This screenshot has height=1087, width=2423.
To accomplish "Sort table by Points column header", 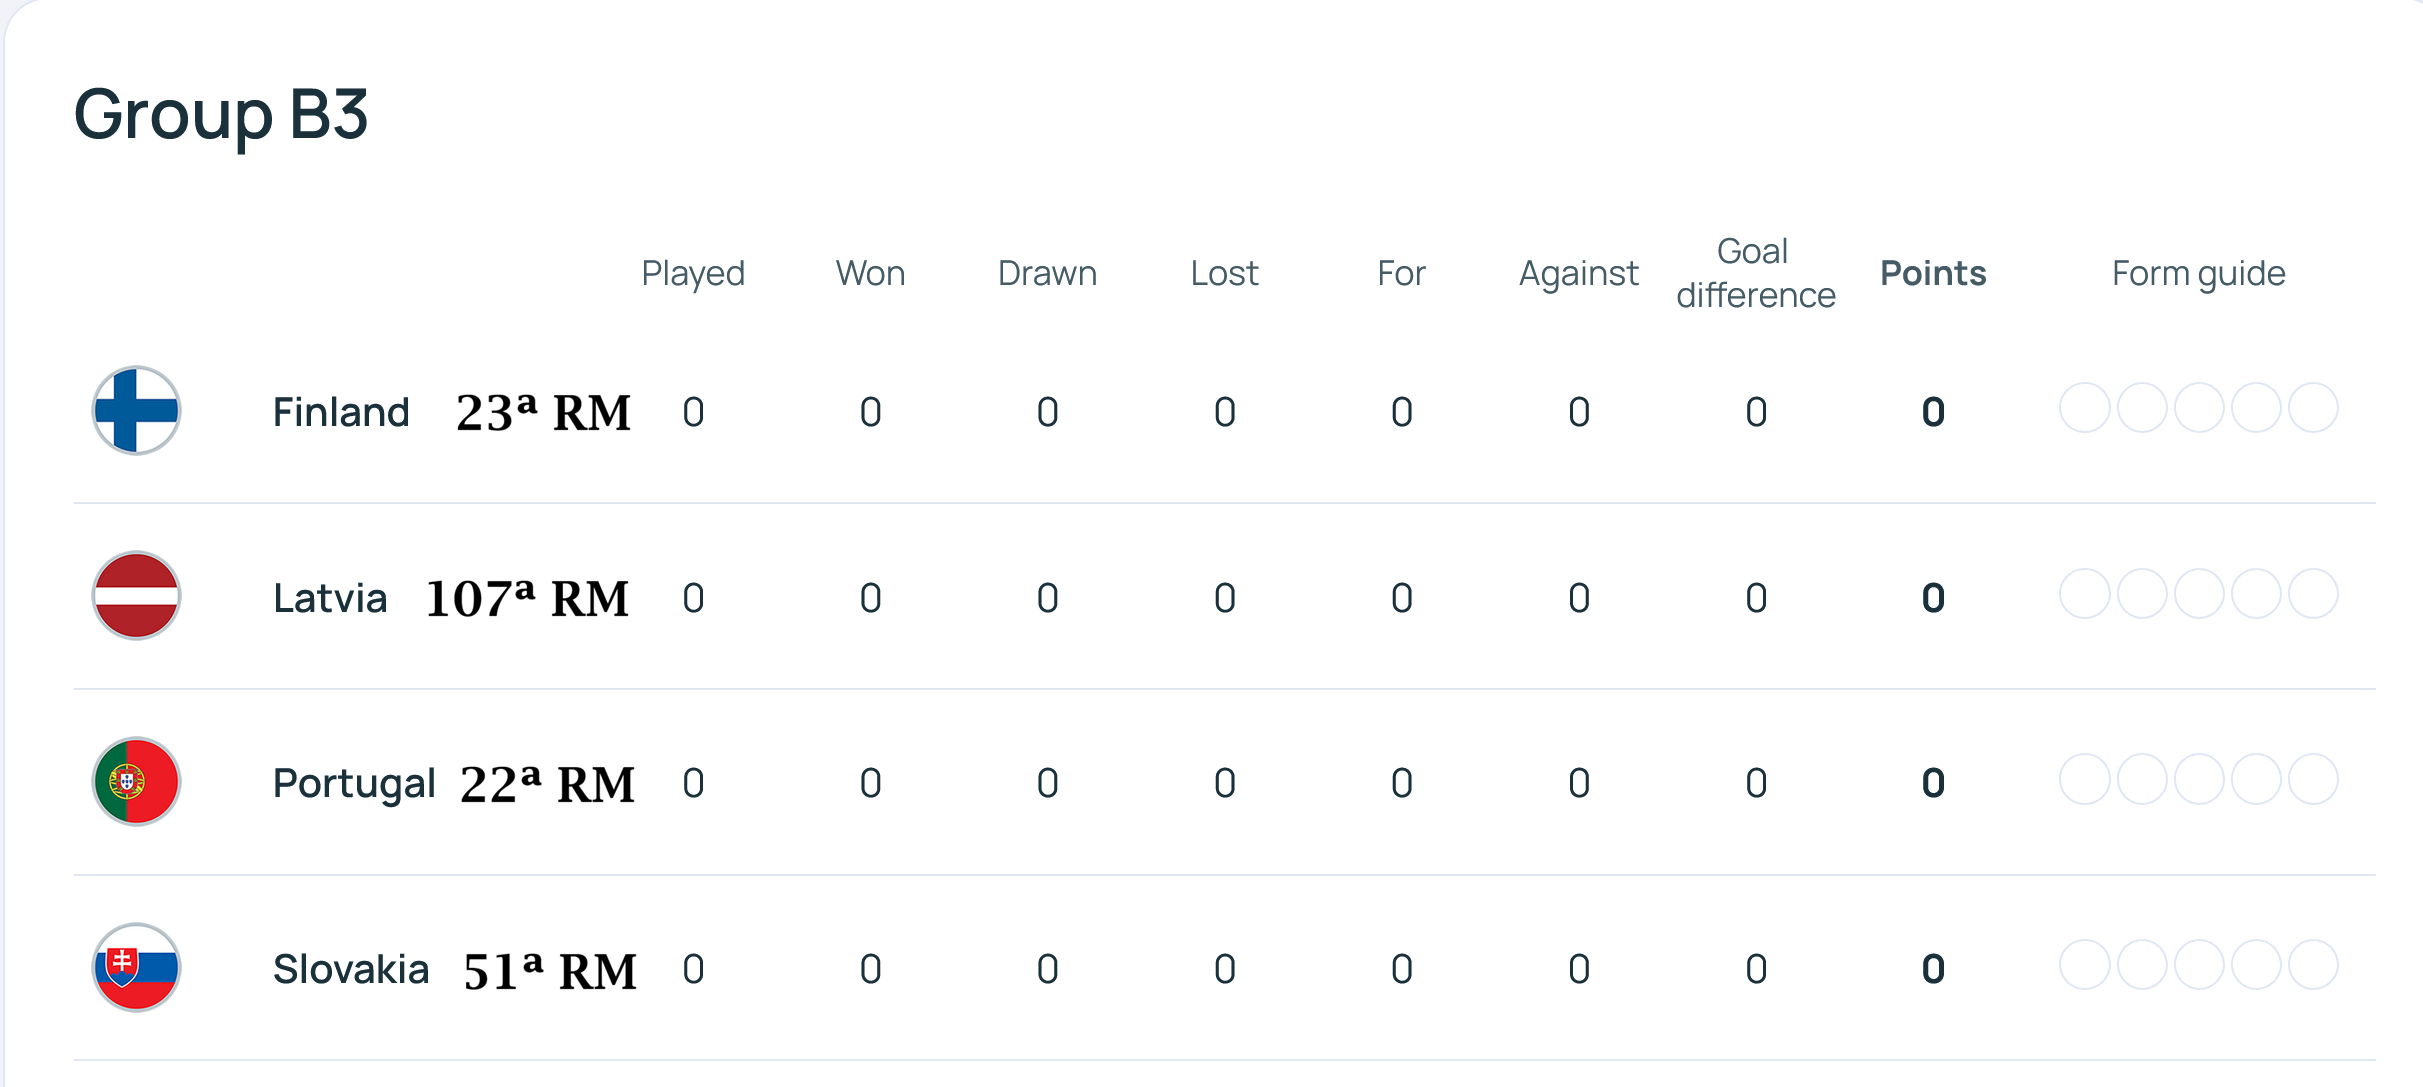I will click(x=1932, y=273).
